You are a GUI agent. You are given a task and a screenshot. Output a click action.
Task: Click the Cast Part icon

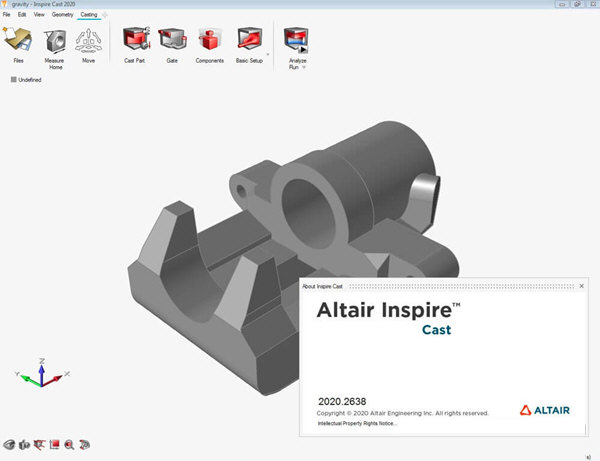click(x=135, y=41)
